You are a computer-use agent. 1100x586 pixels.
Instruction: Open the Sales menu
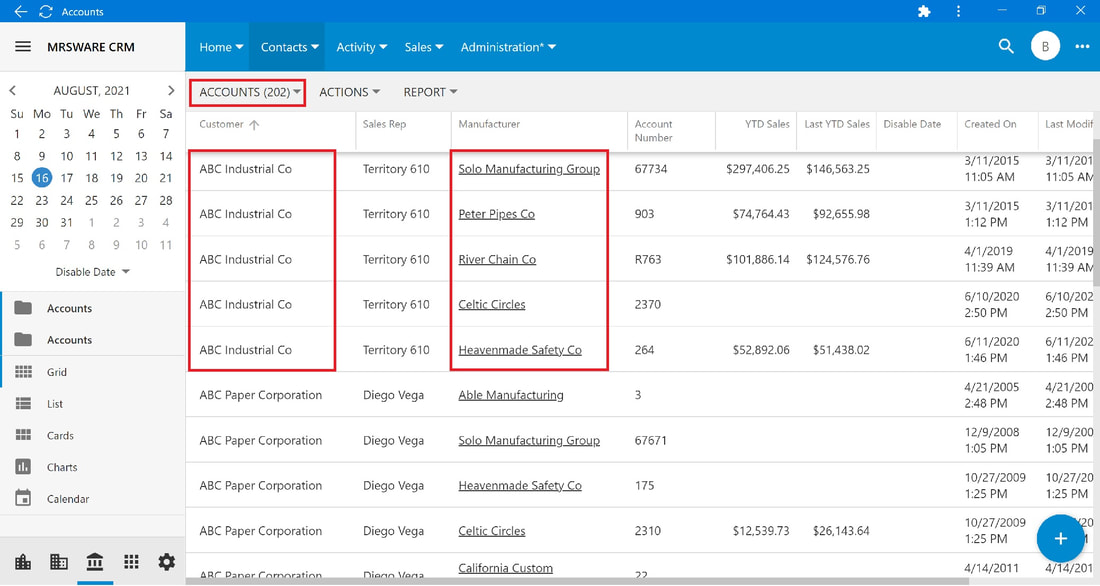[424, 47]
